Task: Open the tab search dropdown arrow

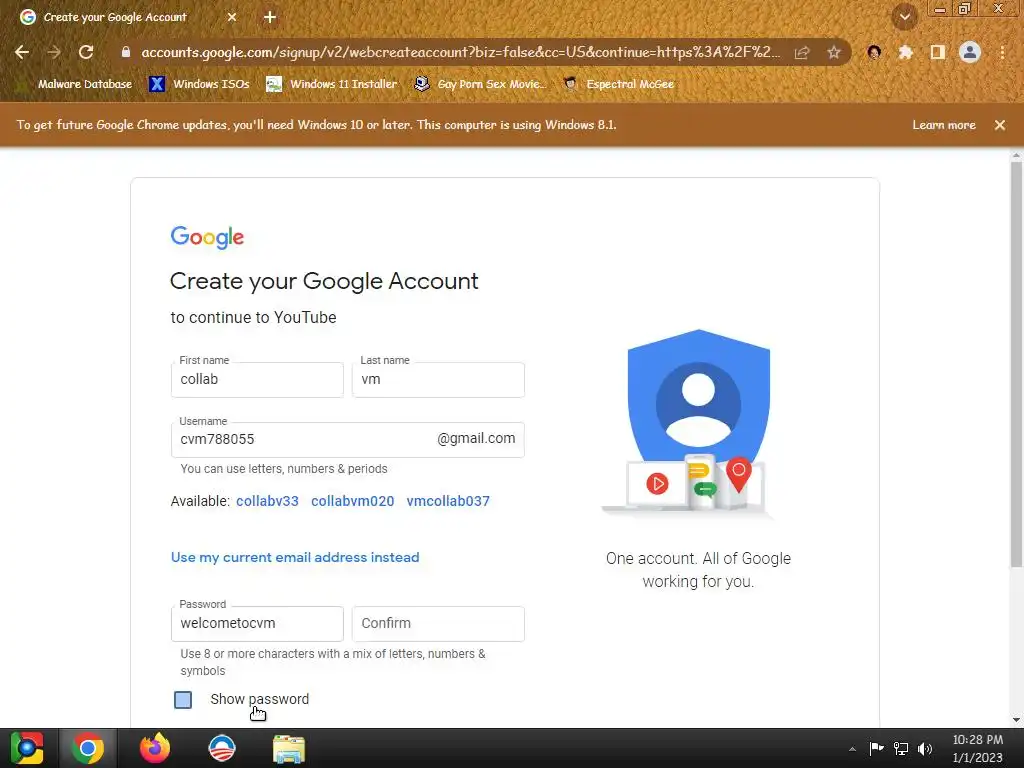Action: click(x=904, y=17)
